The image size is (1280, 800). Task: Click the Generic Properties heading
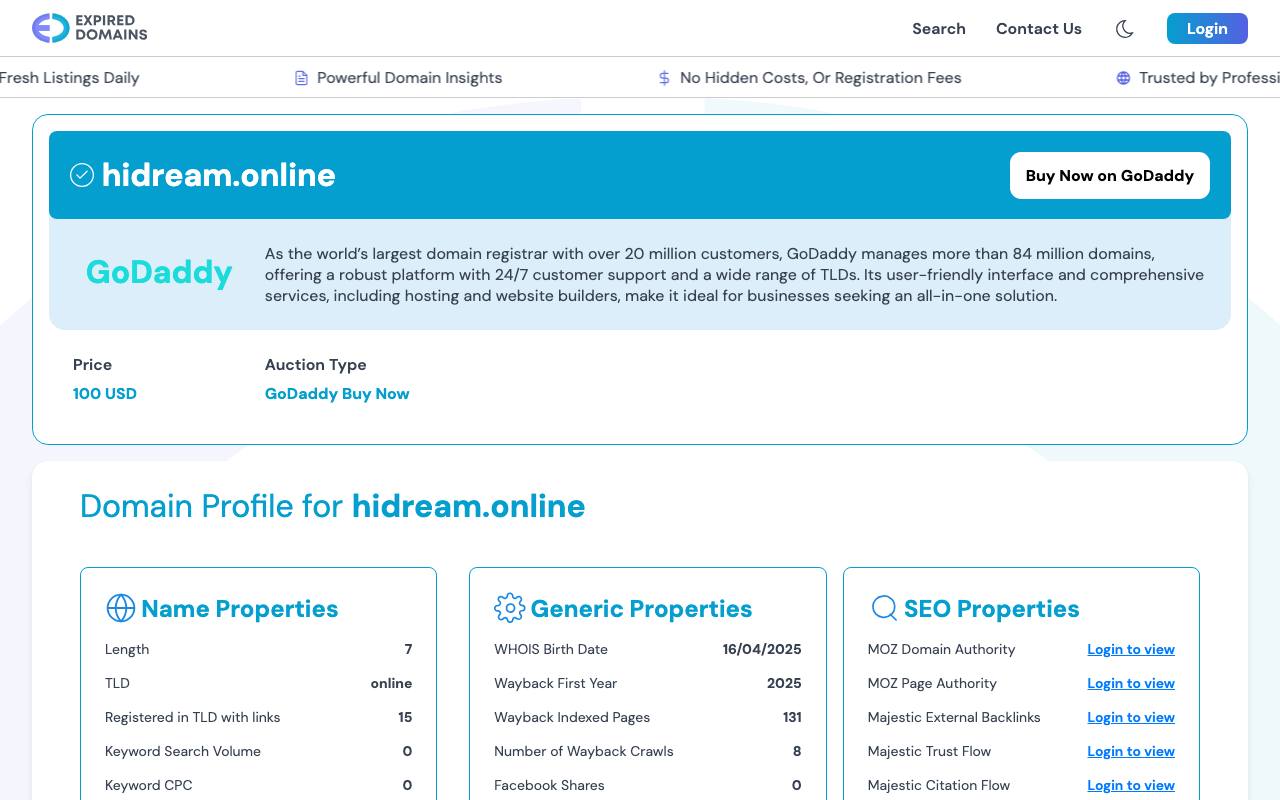point(641,608)
